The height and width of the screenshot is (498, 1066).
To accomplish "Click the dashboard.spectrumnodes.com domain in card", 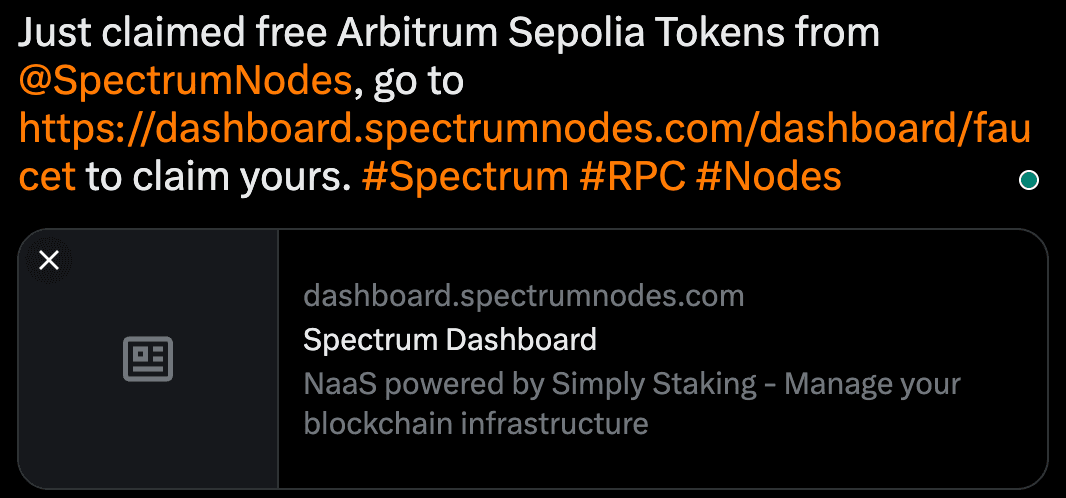I will 523,296.
